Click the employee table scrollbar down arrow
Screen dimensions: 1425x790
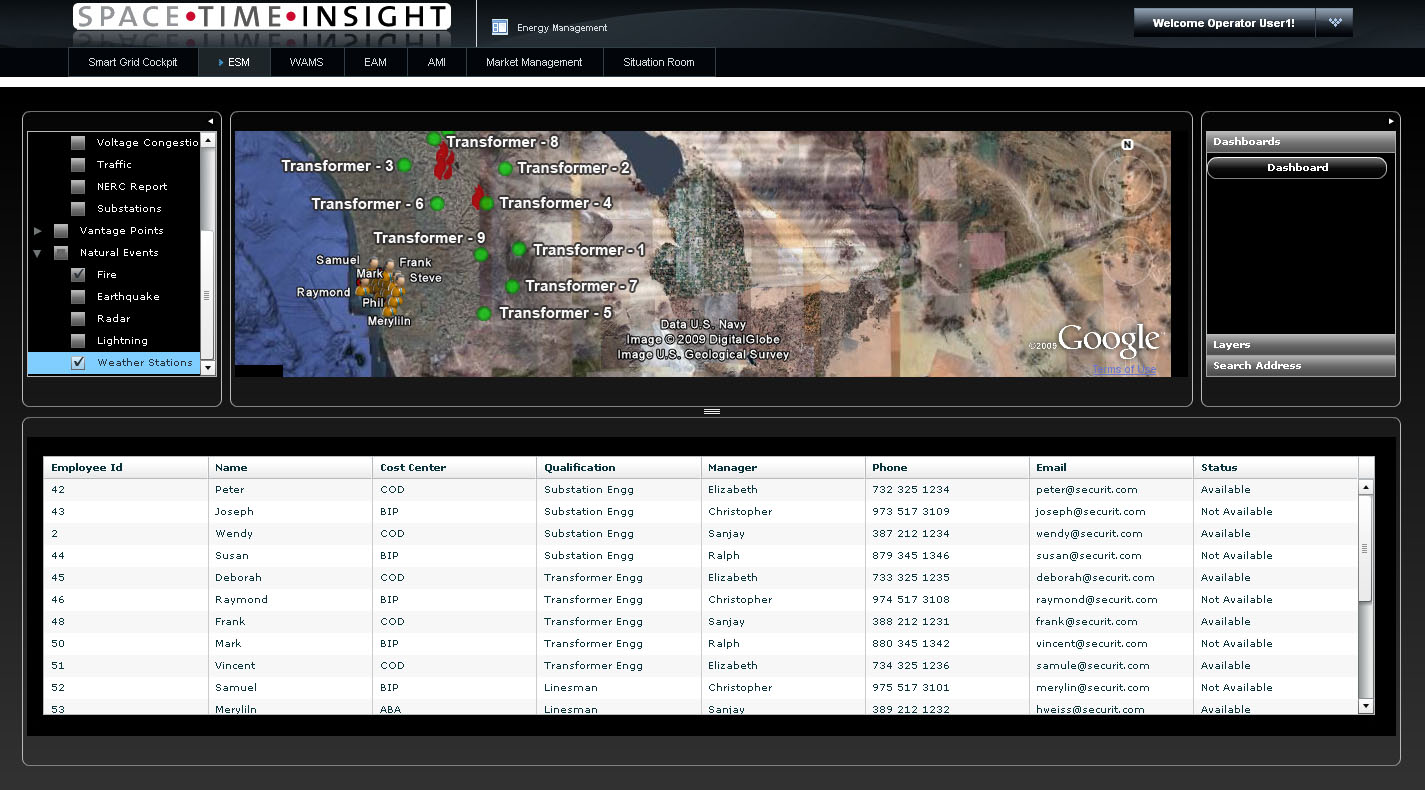coord(1366,706)
